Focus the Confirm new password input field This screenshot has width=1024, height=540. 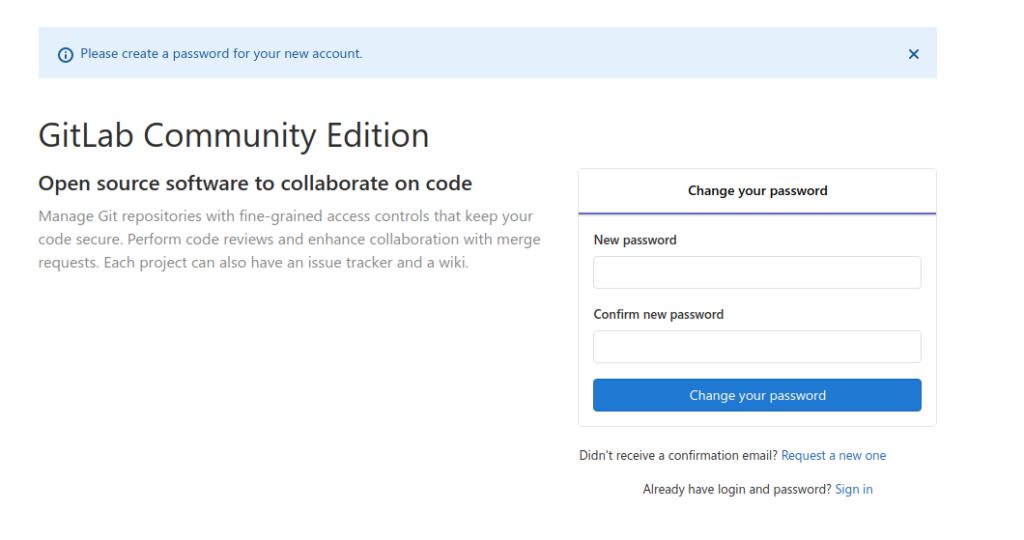tap(757, 347)
